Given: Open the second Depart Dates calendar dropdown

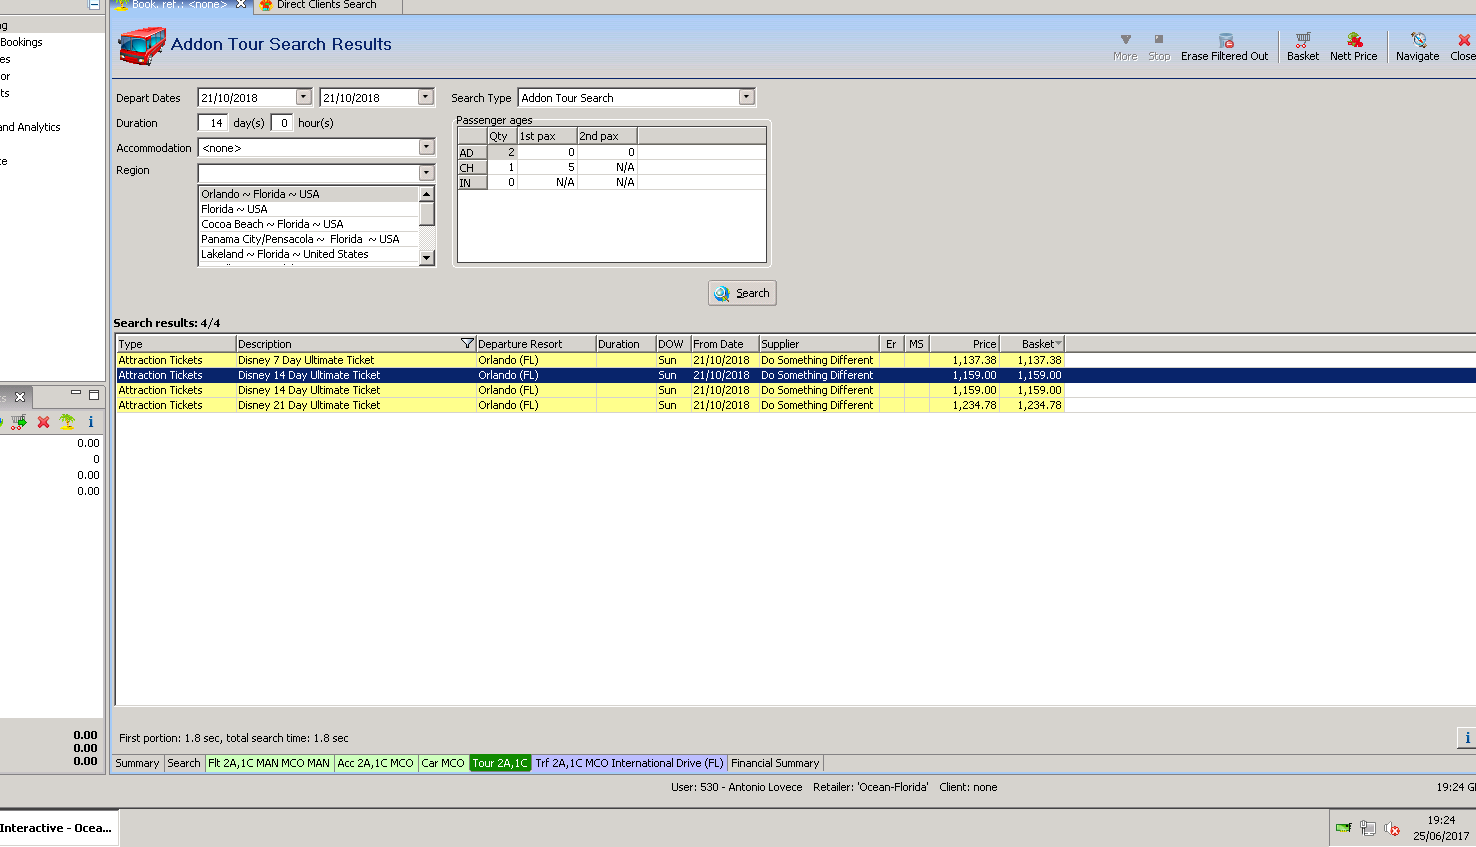Looking at the screenshot, I should (426, 97).
